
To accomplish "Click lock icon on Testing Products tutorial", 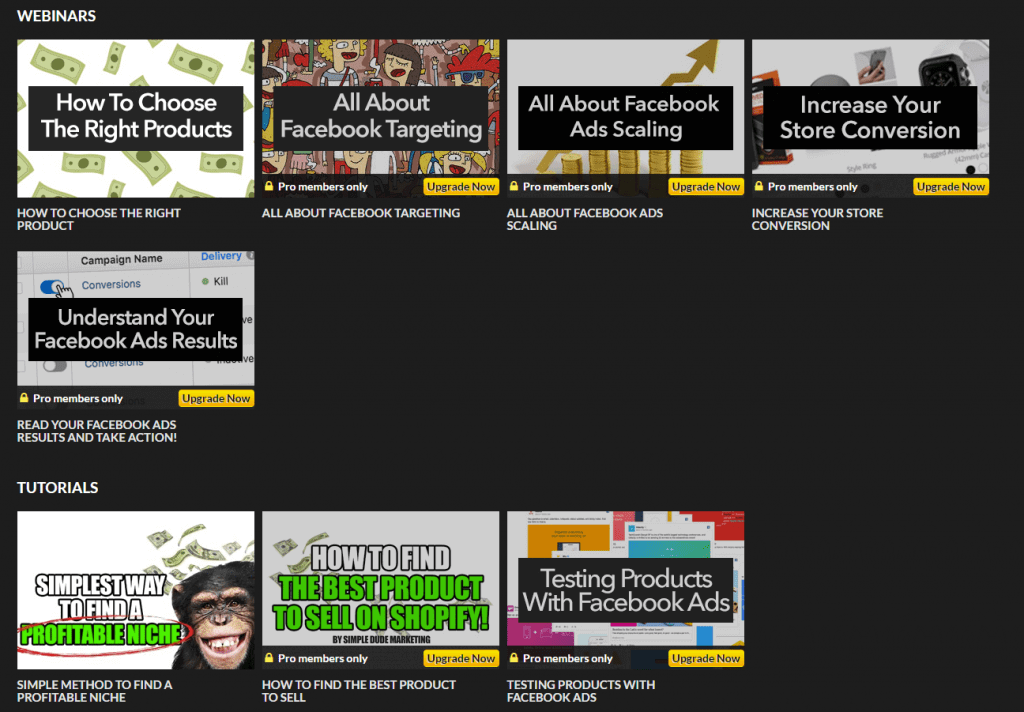I will pyautogui.click(x=513, y=658).
